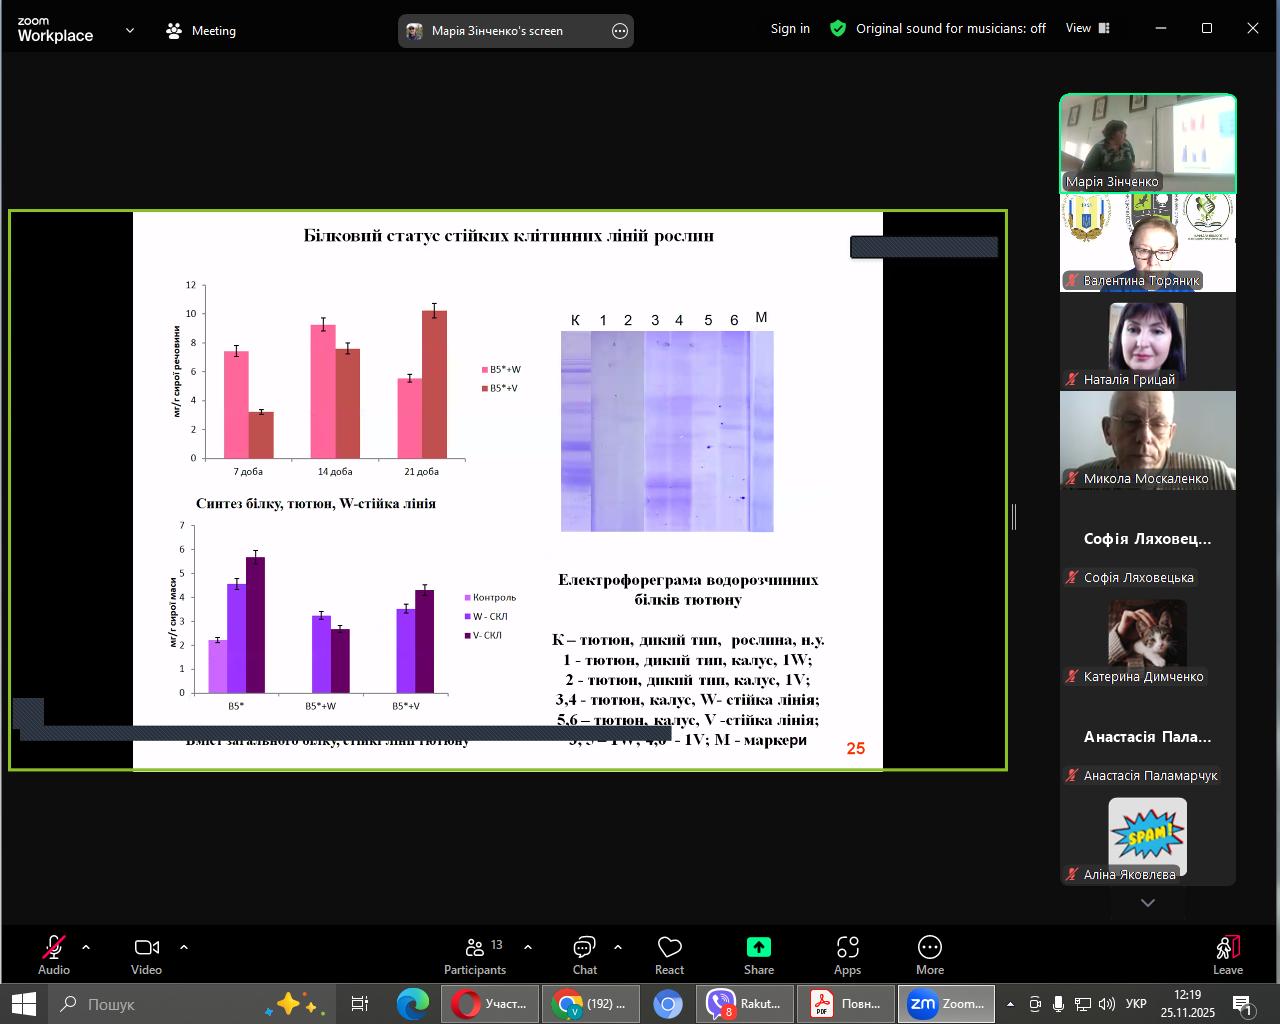Expand the audio settings arrow

tap(86, 947)
